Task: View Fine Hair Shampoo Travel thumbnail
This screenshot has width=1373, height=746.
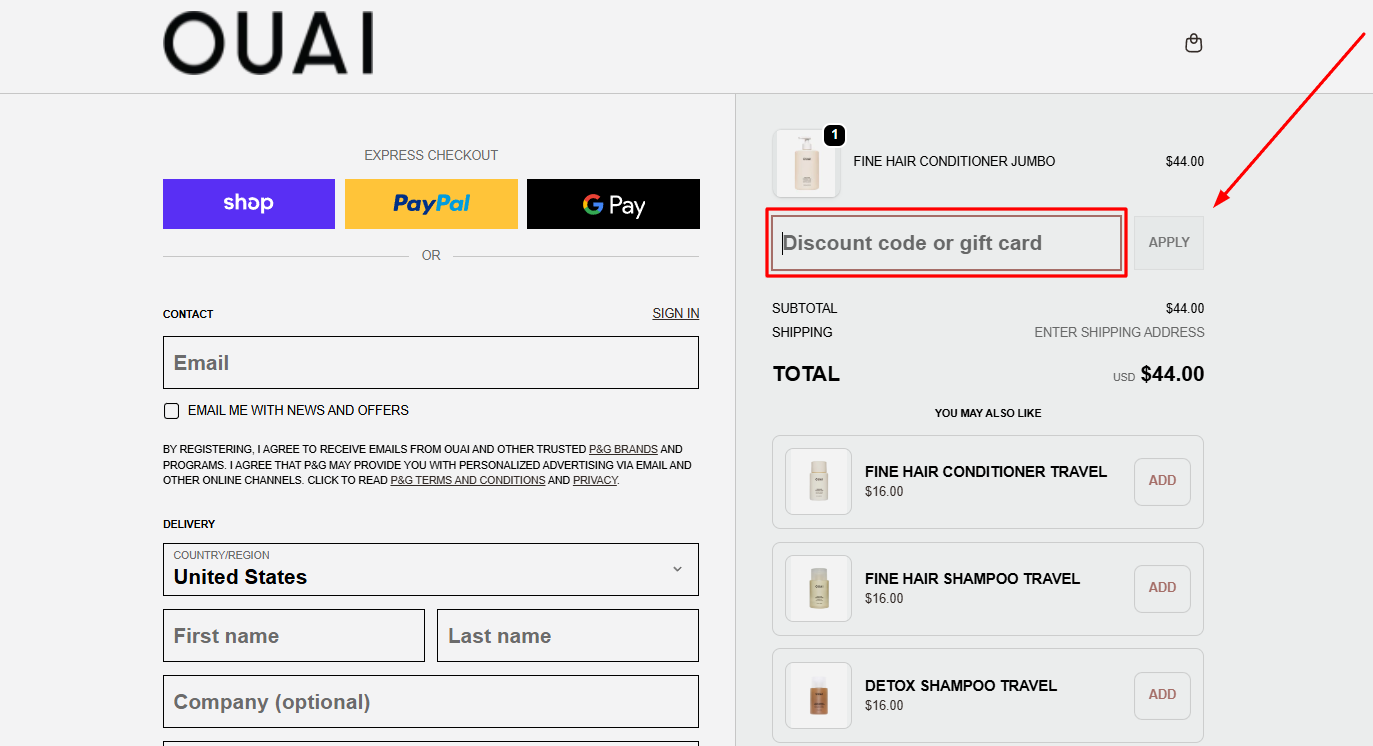Action: 818,588
